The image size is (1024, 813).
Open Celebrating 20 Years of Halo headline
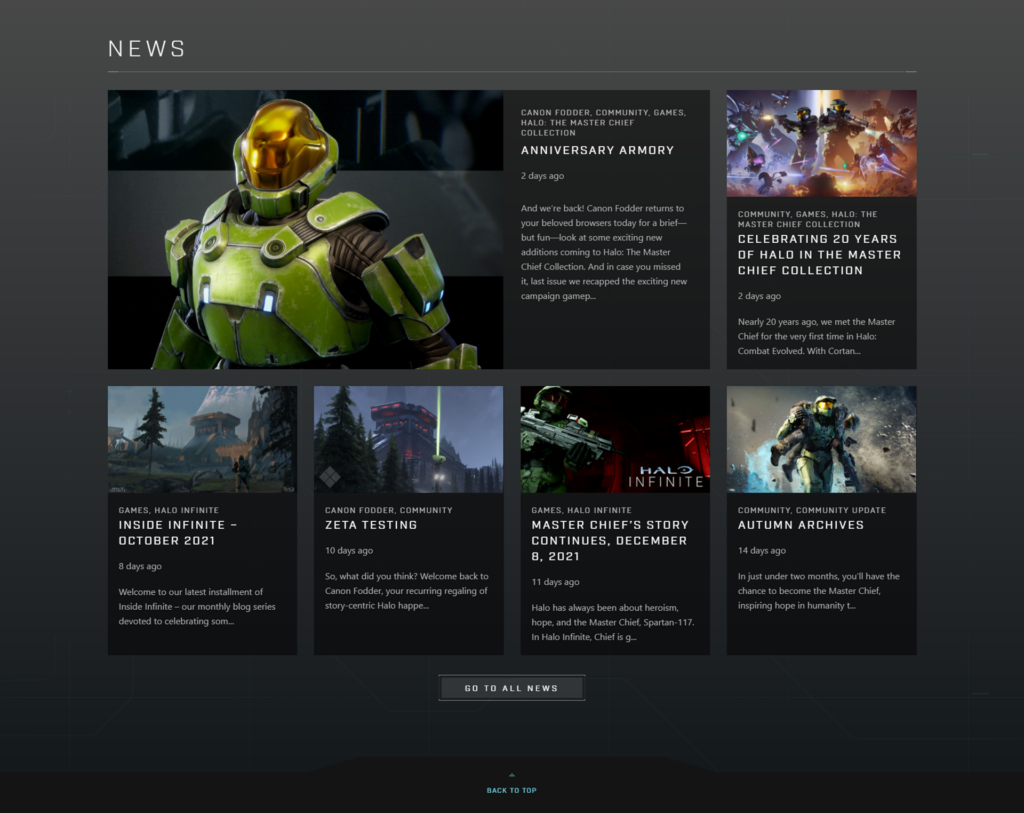click(x=819, y=255)
